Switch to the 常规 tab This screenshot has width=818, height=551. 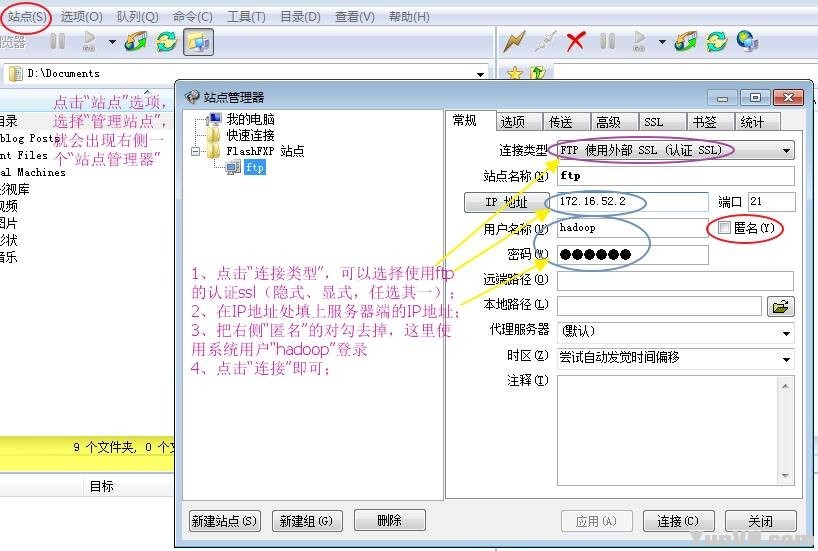pyautogui.click(x=464, y=121)
